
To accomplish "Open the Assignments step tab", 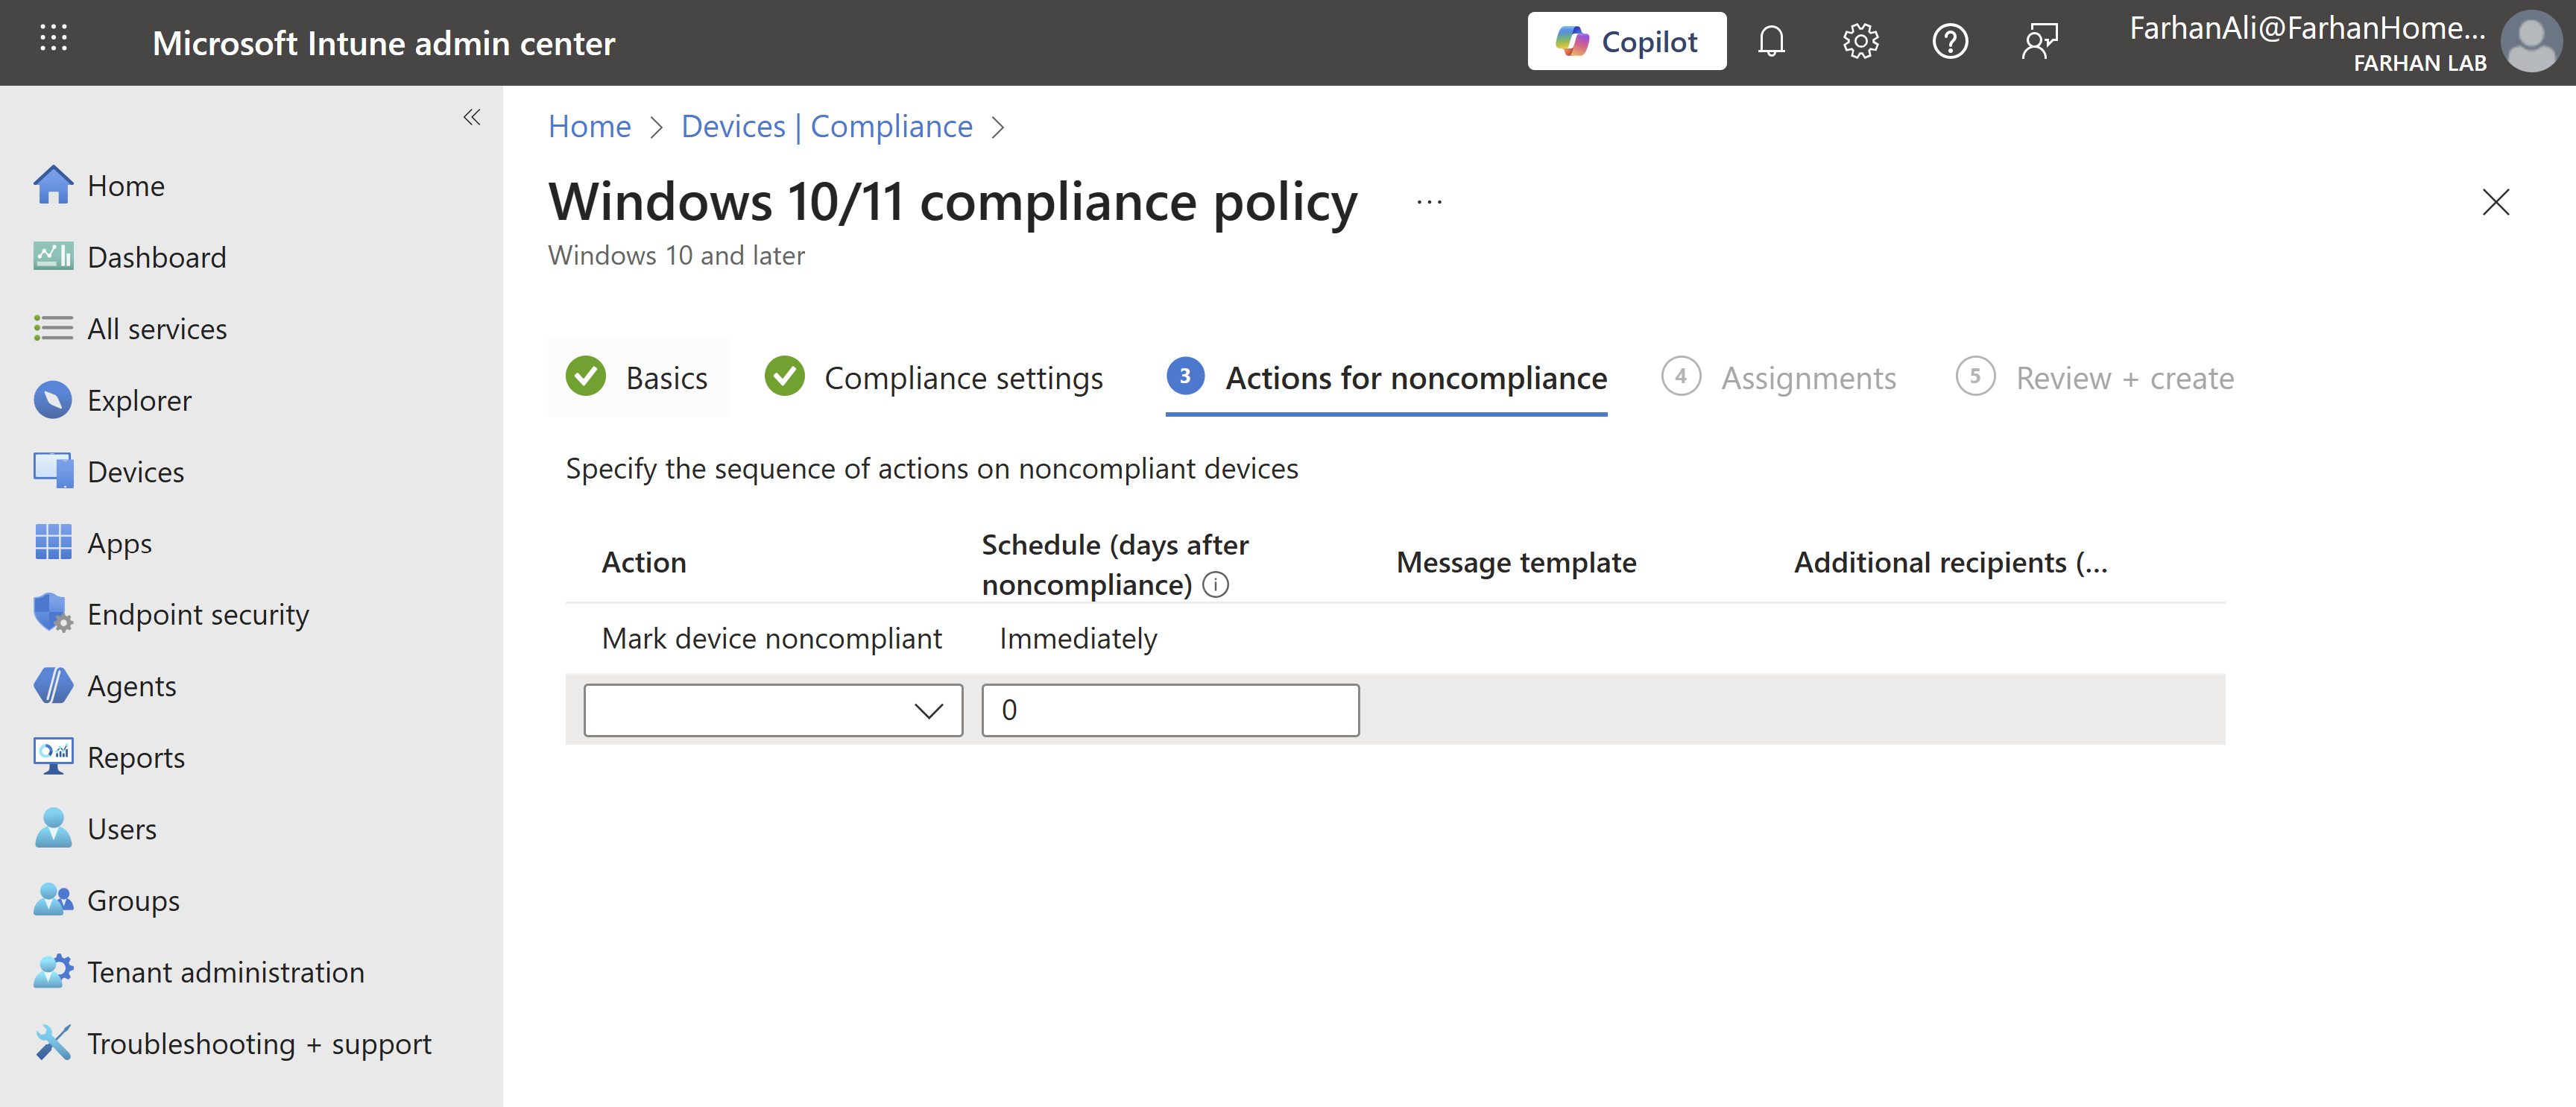I will 1779,378.
